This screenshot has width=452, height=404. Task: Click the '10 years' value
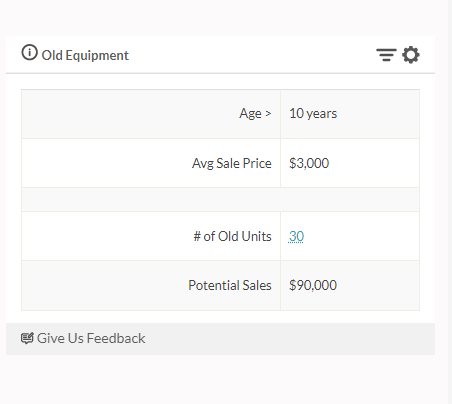[313, 114]
